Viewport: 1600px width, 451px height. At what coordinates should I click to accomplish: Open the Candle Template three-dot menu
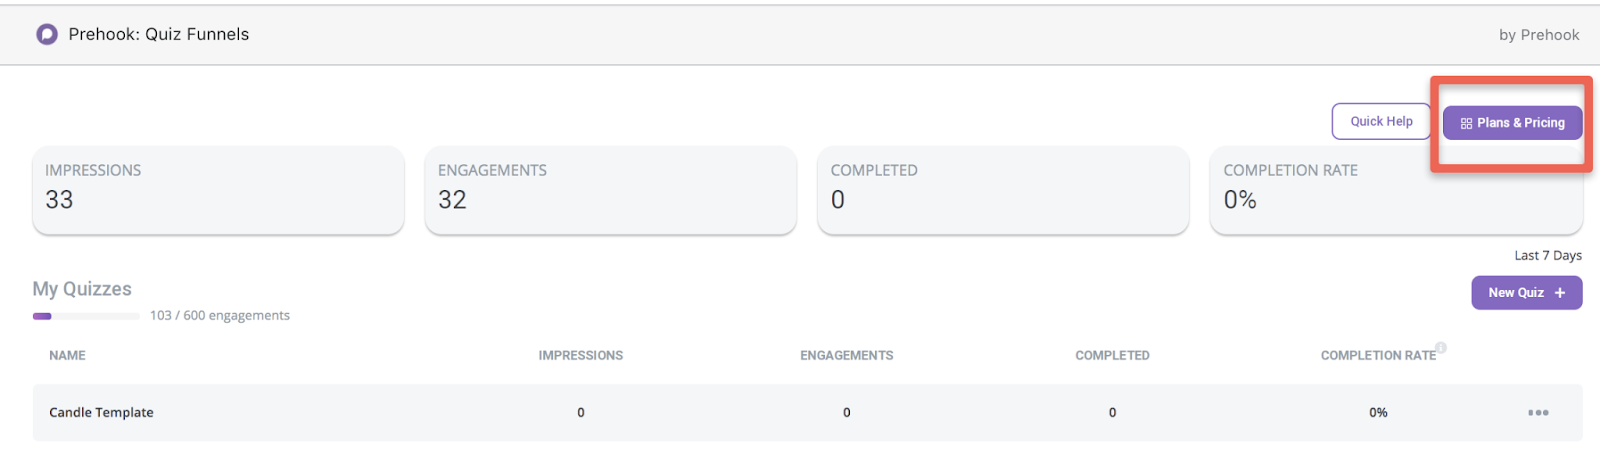click(x=1538, y=412)
